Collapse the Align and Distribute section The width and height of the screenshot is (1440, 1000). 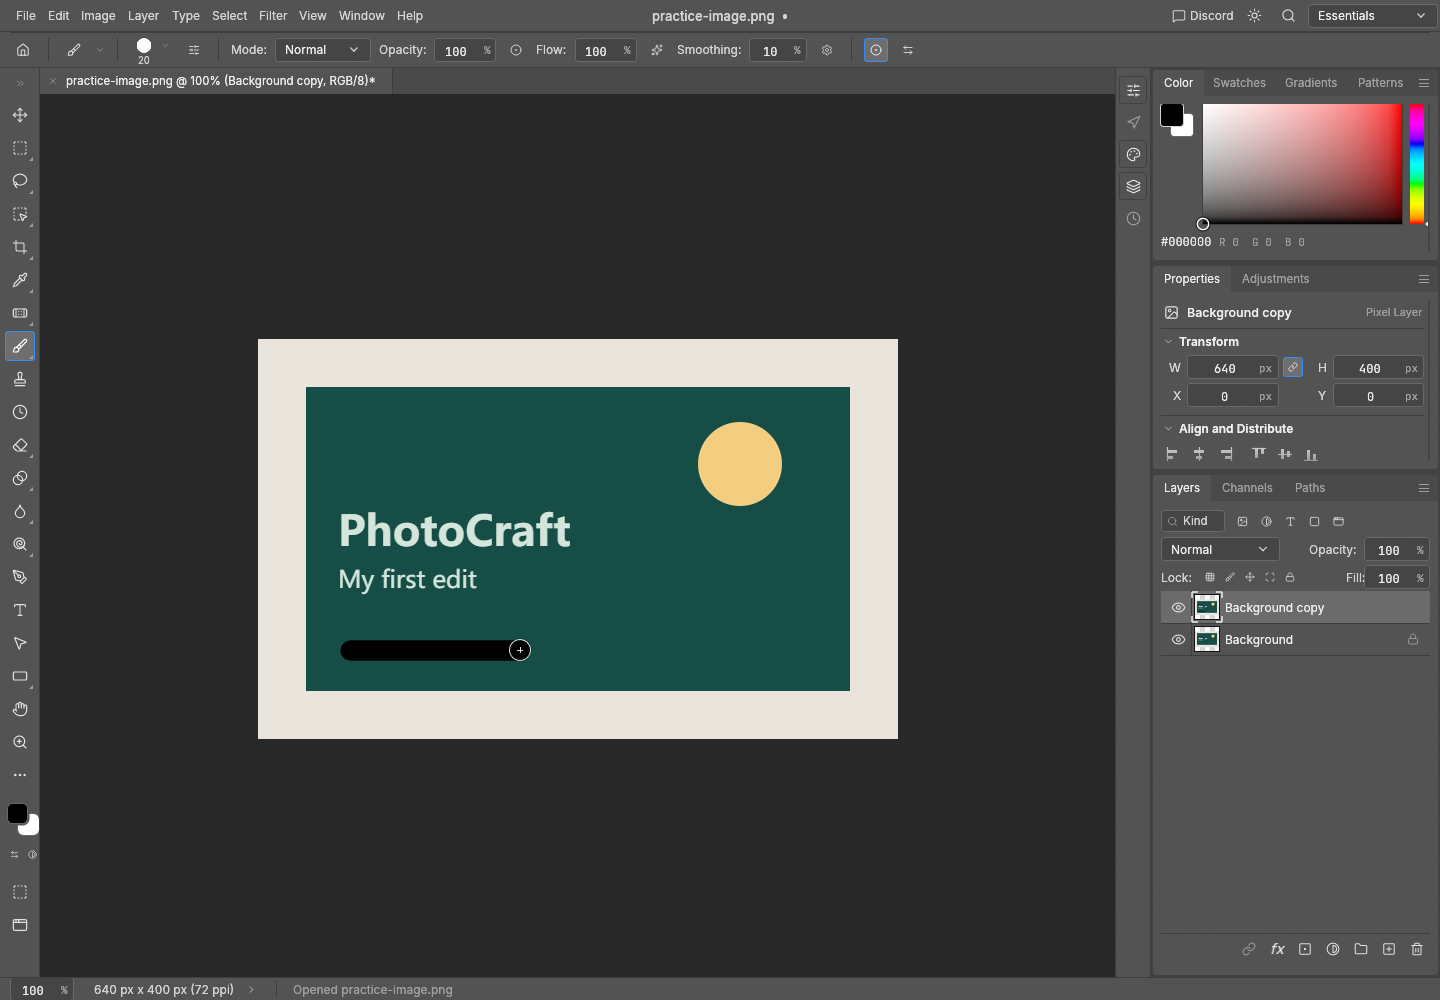pos(1169,429)
